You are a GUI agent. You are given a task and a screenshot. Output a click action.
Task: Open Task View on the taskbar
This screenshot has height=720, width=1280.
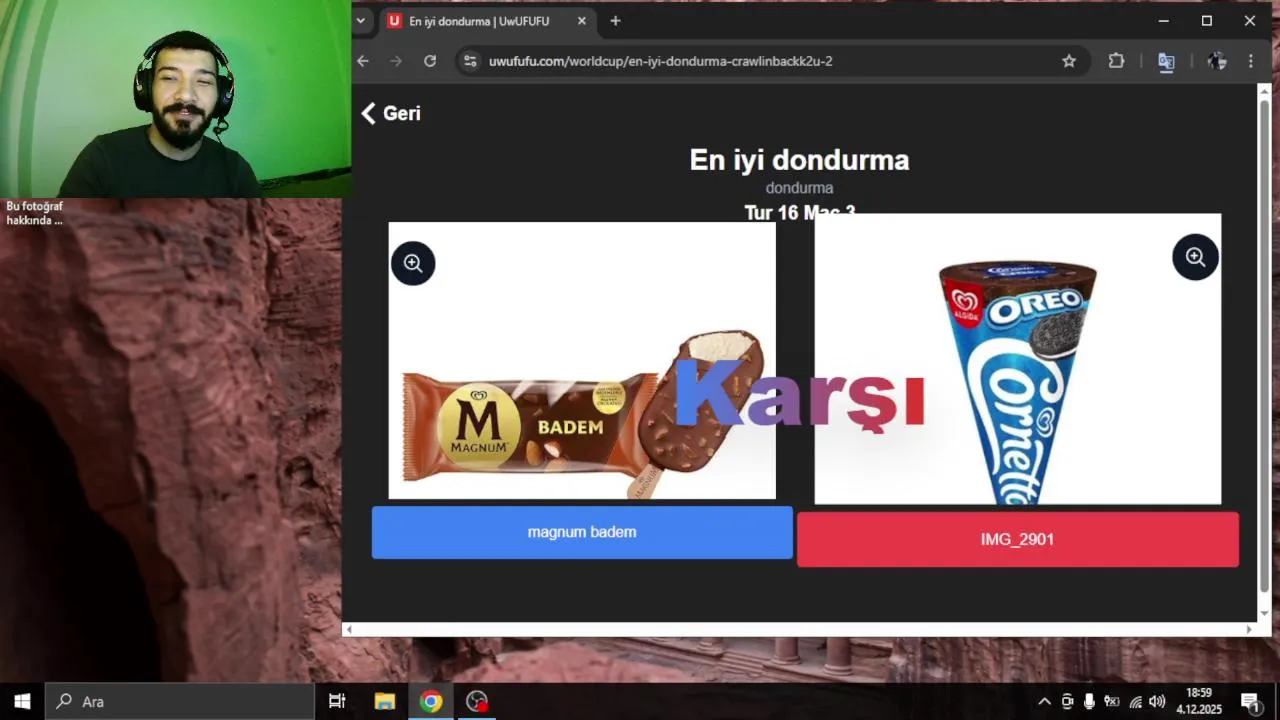[337, 701]
